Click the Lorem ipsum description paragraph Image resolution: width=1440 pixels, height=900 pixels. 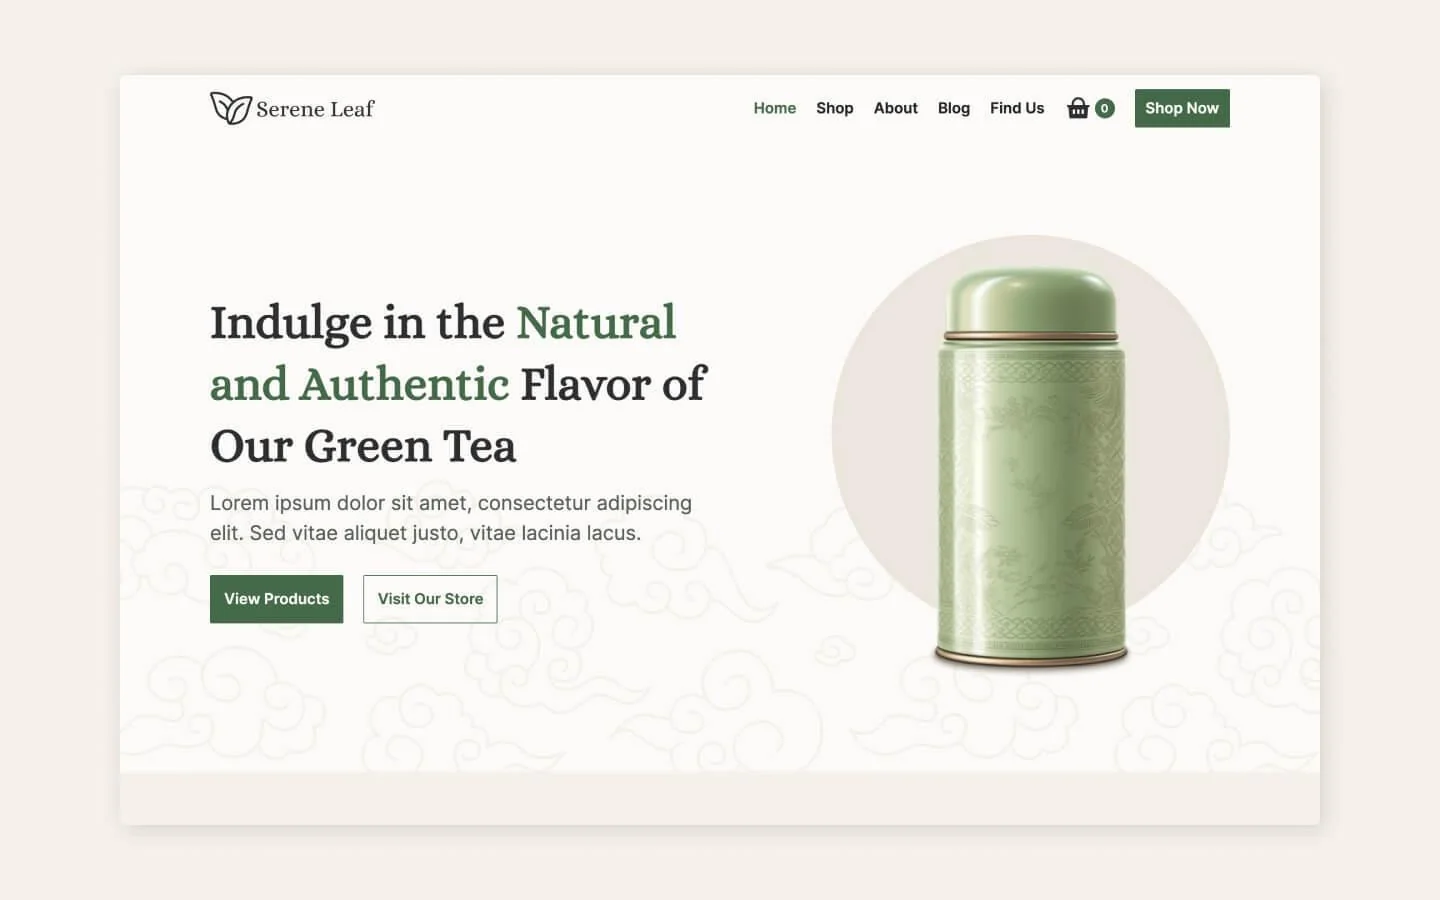pos(450,518)
